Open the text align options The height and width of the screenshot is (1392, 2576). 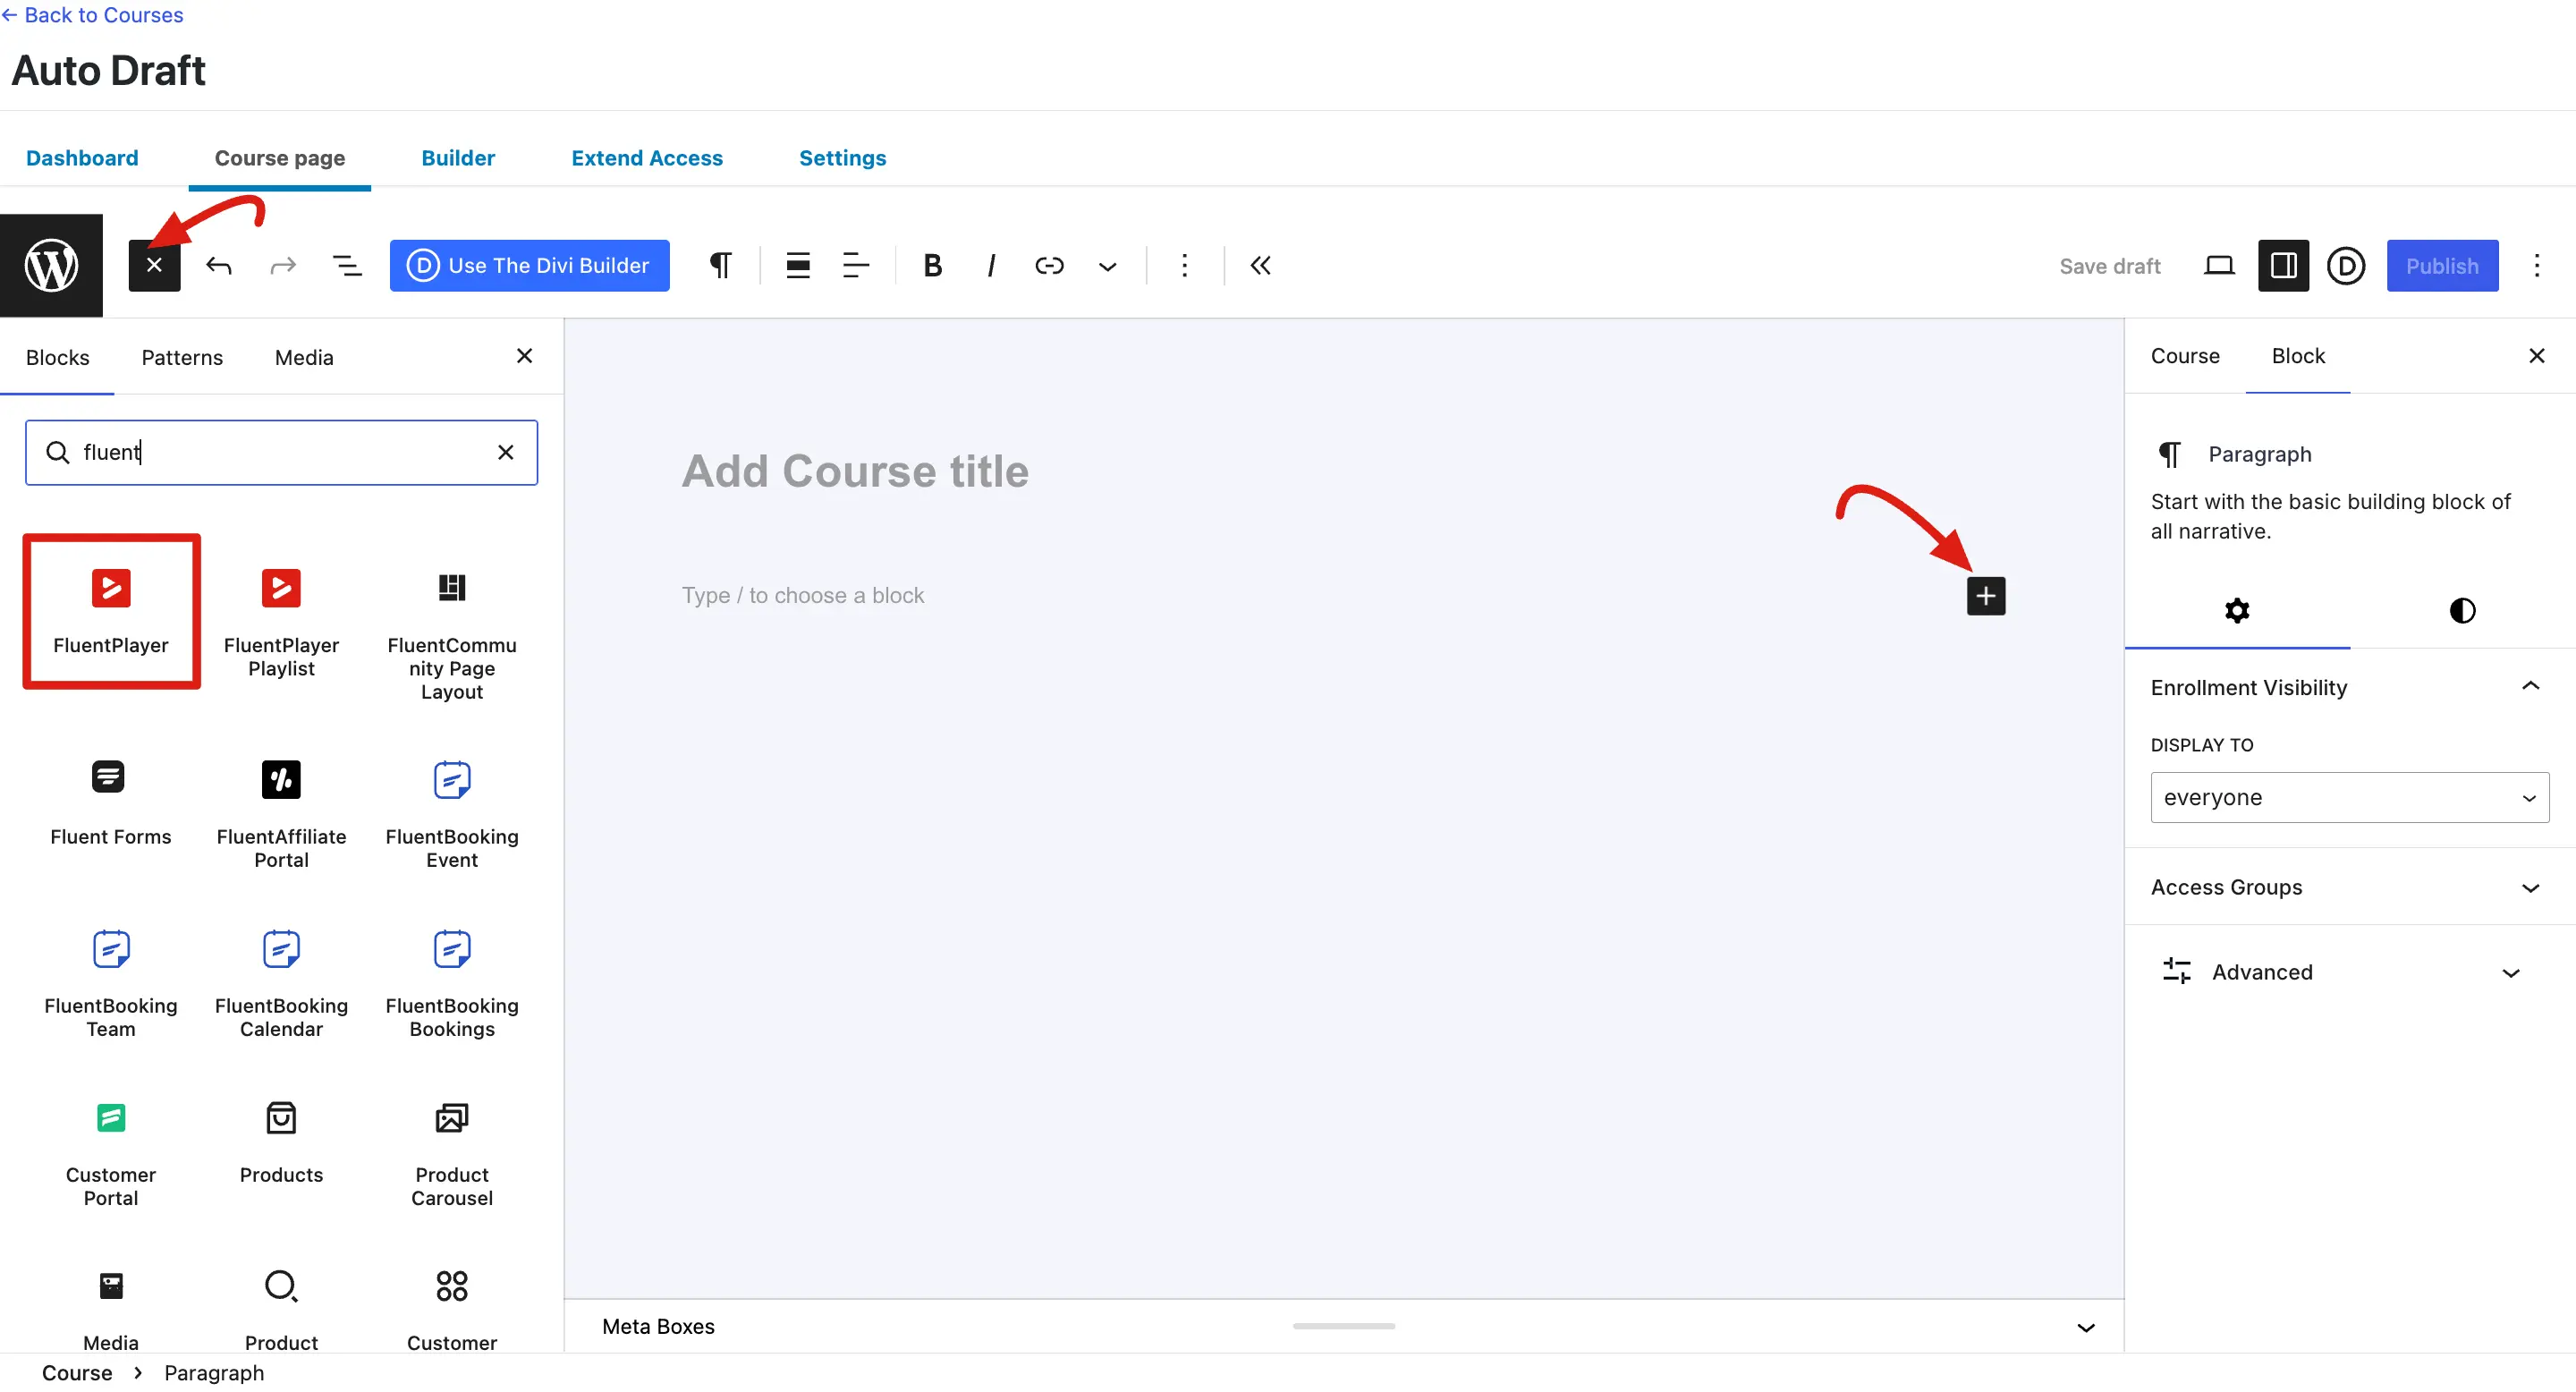pos(855,265)
